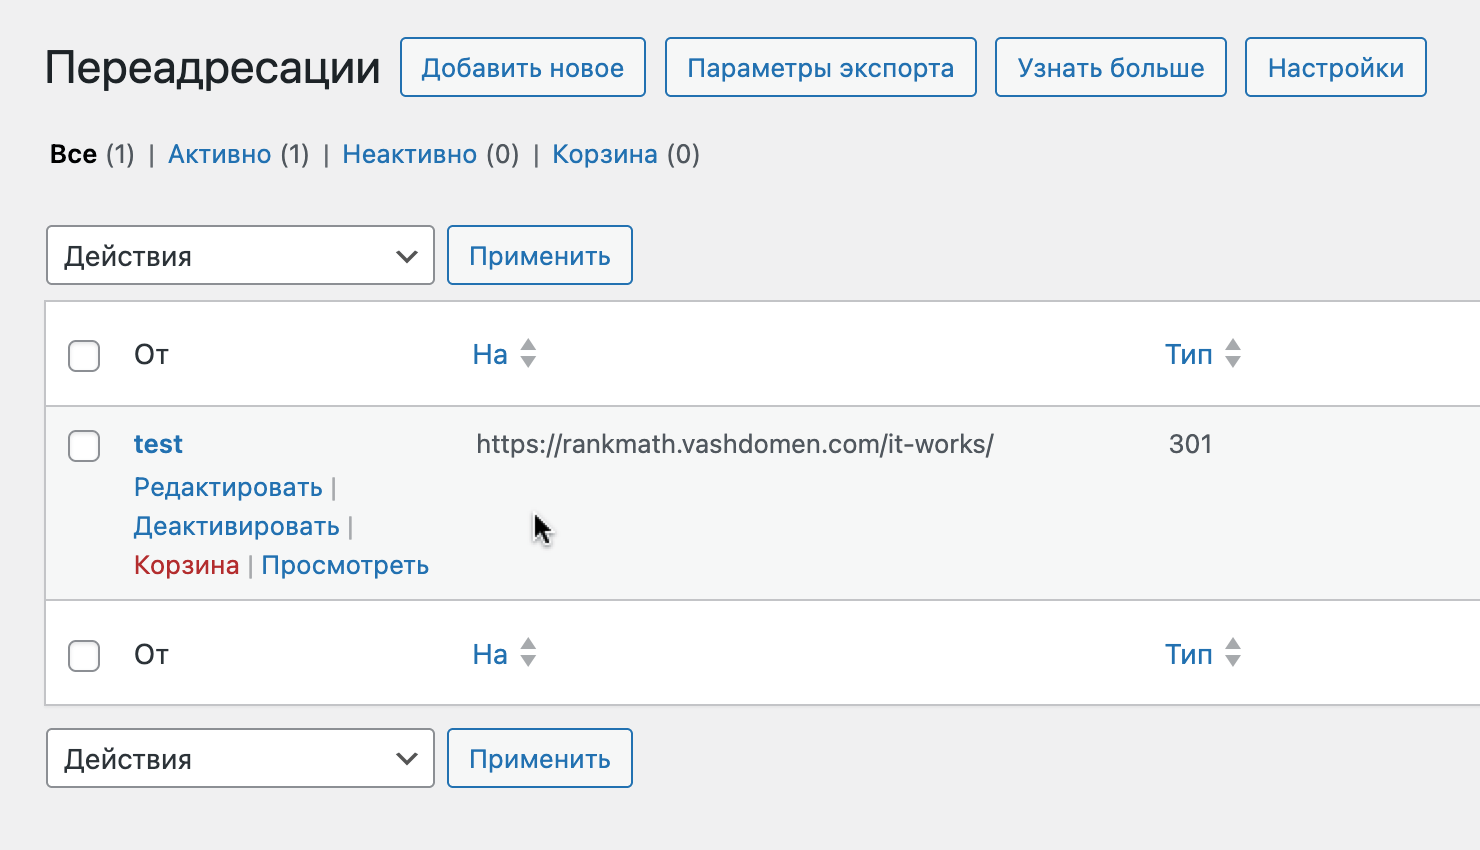Open top Действия bulk dropdown

coord(240,255)
